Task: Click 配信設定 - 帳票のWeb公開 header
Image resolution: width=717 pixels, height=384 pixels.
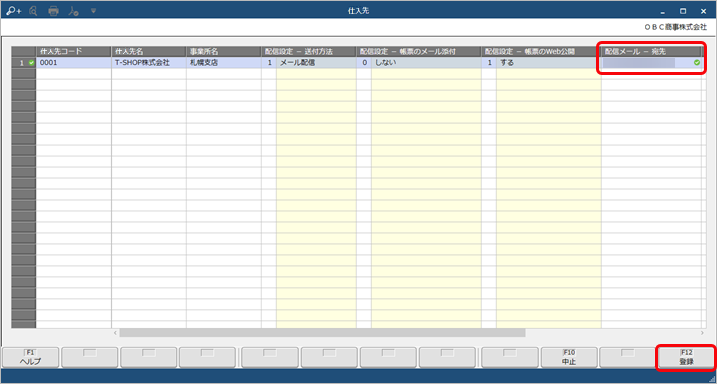Action: point(541,51)
